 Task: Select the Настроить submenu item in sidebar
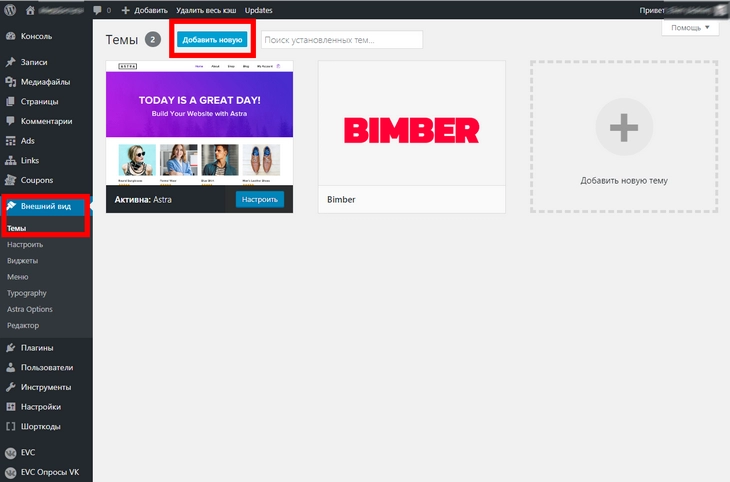25,244
